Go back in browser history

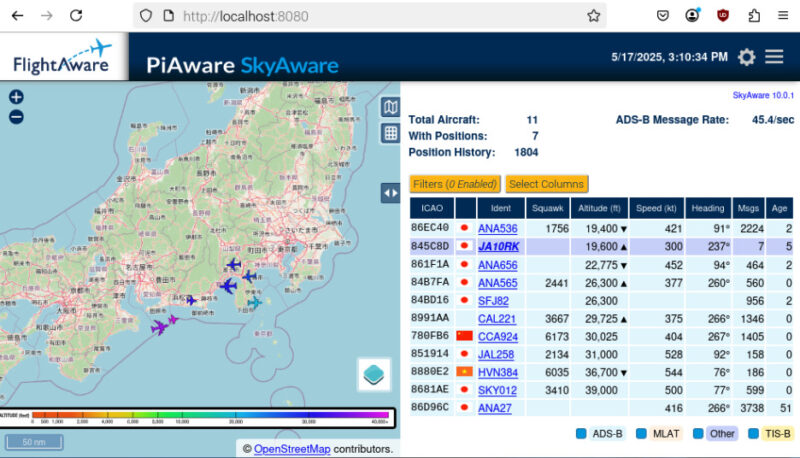tap(17, 16)
